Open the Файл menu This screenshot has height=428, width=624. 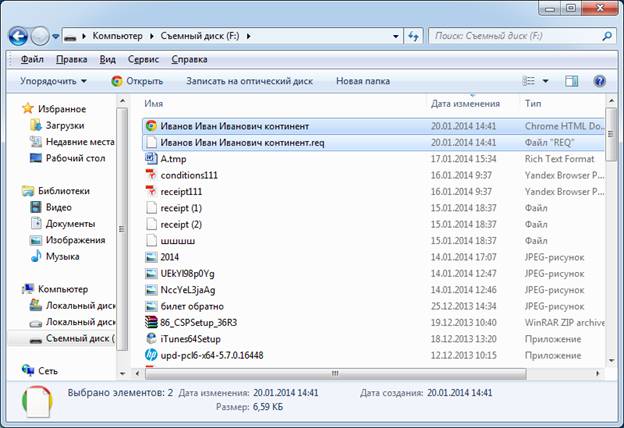tap(31, 59)
